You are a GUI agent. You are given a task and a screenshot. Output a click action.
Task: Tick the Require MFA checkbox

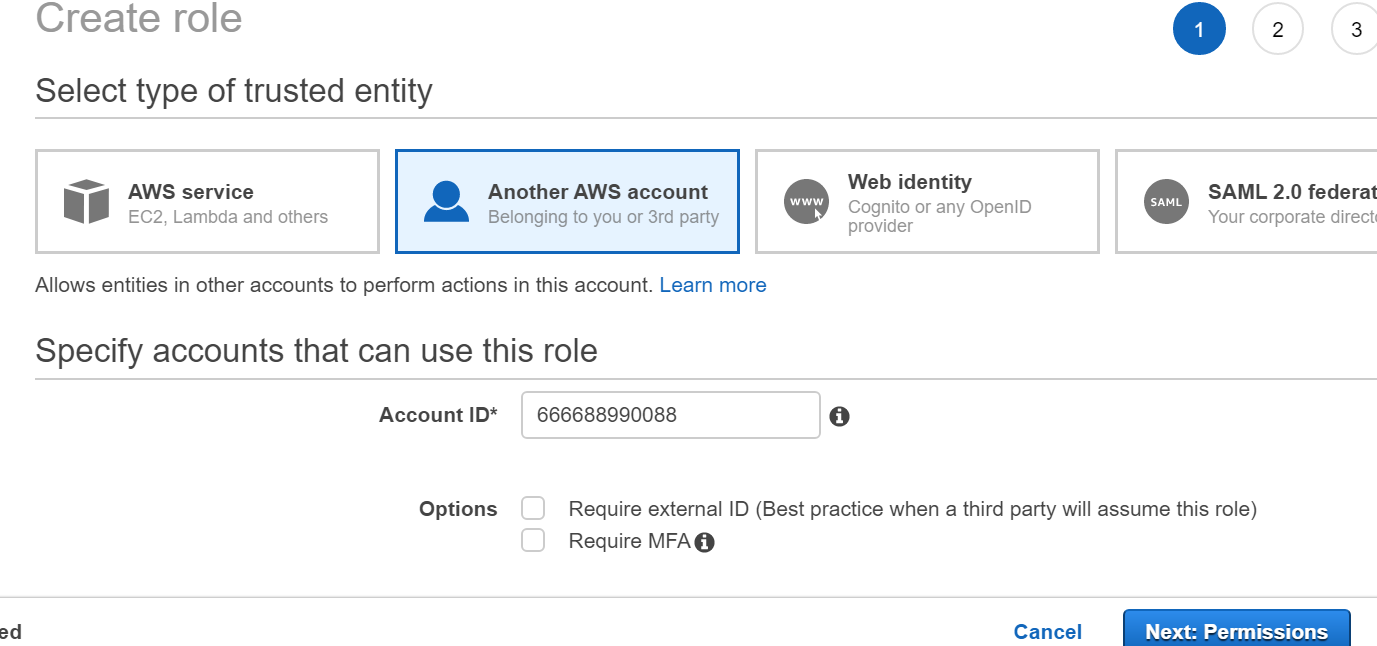(x=533, y=541)
